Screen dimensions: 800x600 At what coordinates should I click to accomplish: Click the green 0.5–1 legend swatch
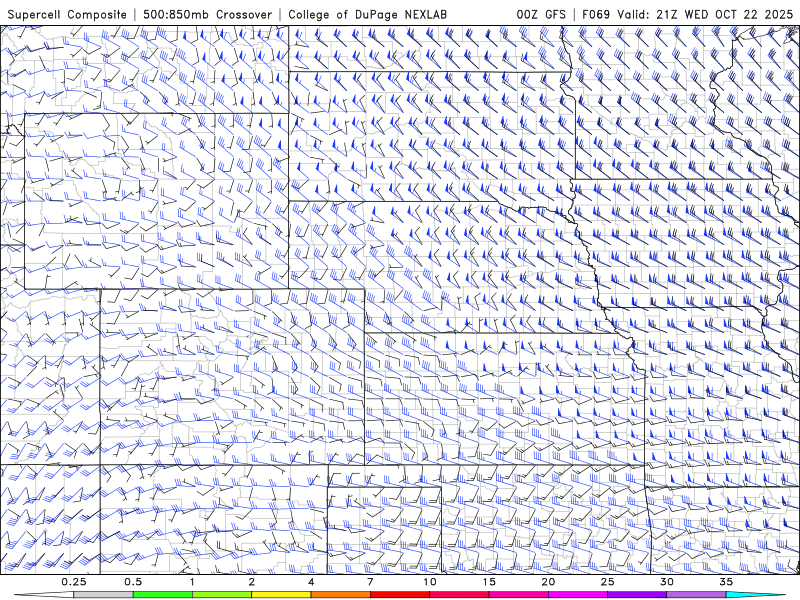[162, 595]
